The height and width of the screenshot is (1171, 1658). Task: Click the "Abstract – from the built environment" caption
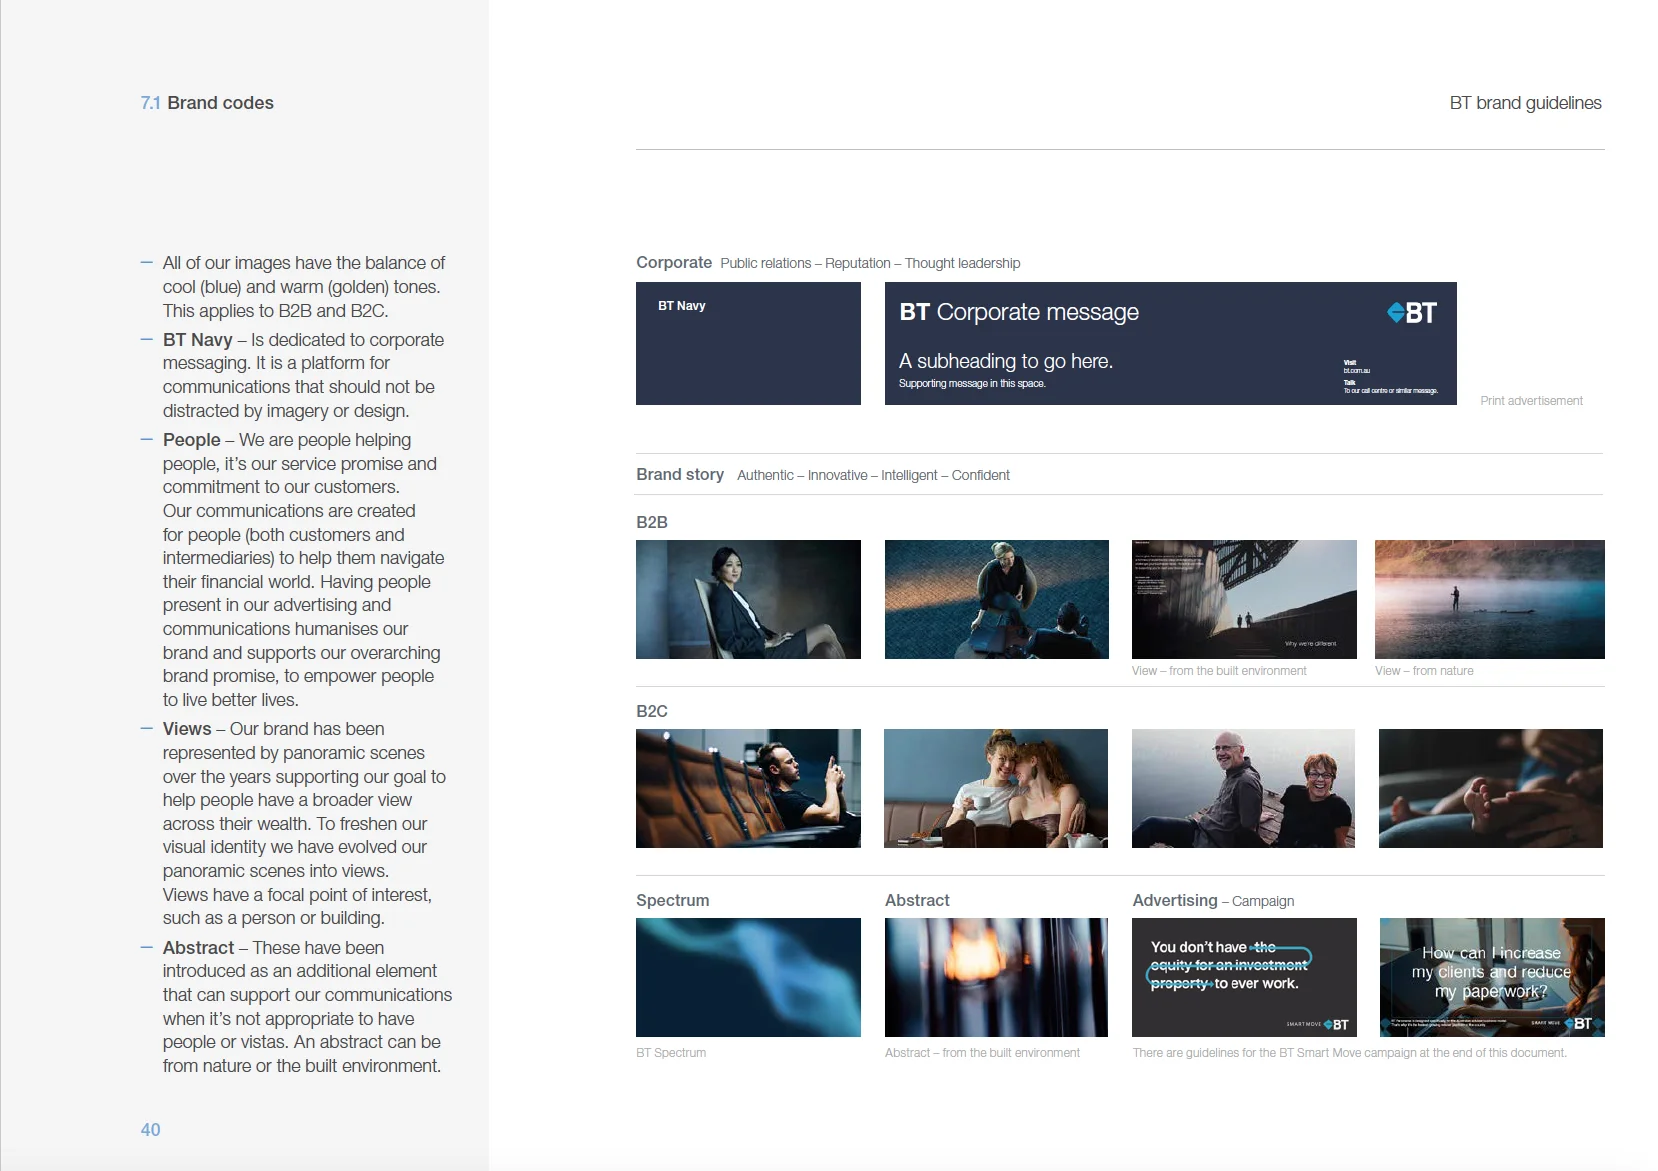point(982,1053)
